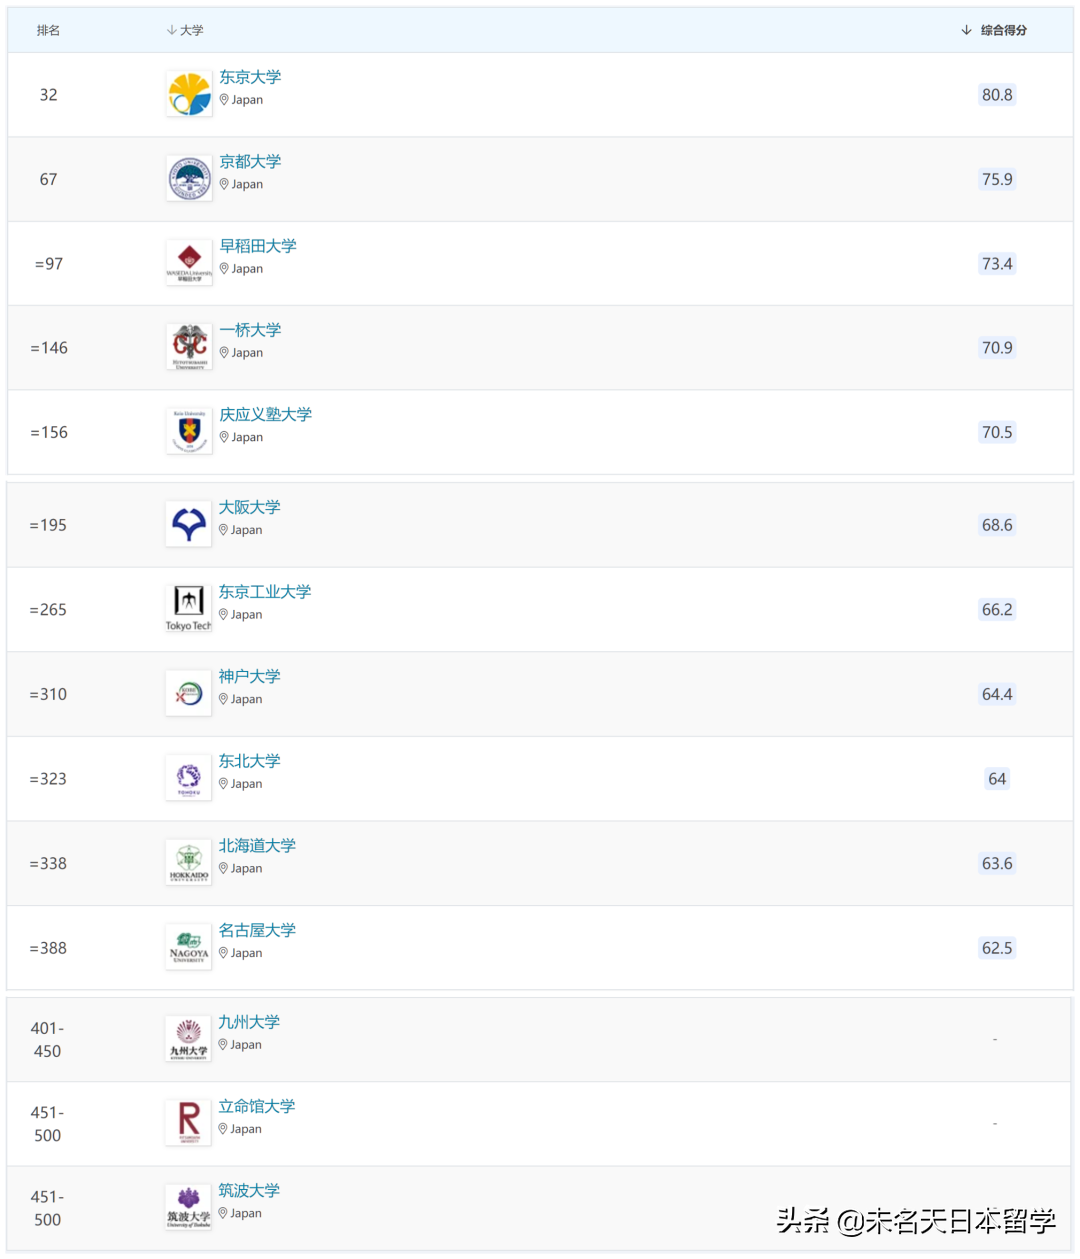
Task: Click the Hitotsubashi University crest logo
Action: coord(189,347)
